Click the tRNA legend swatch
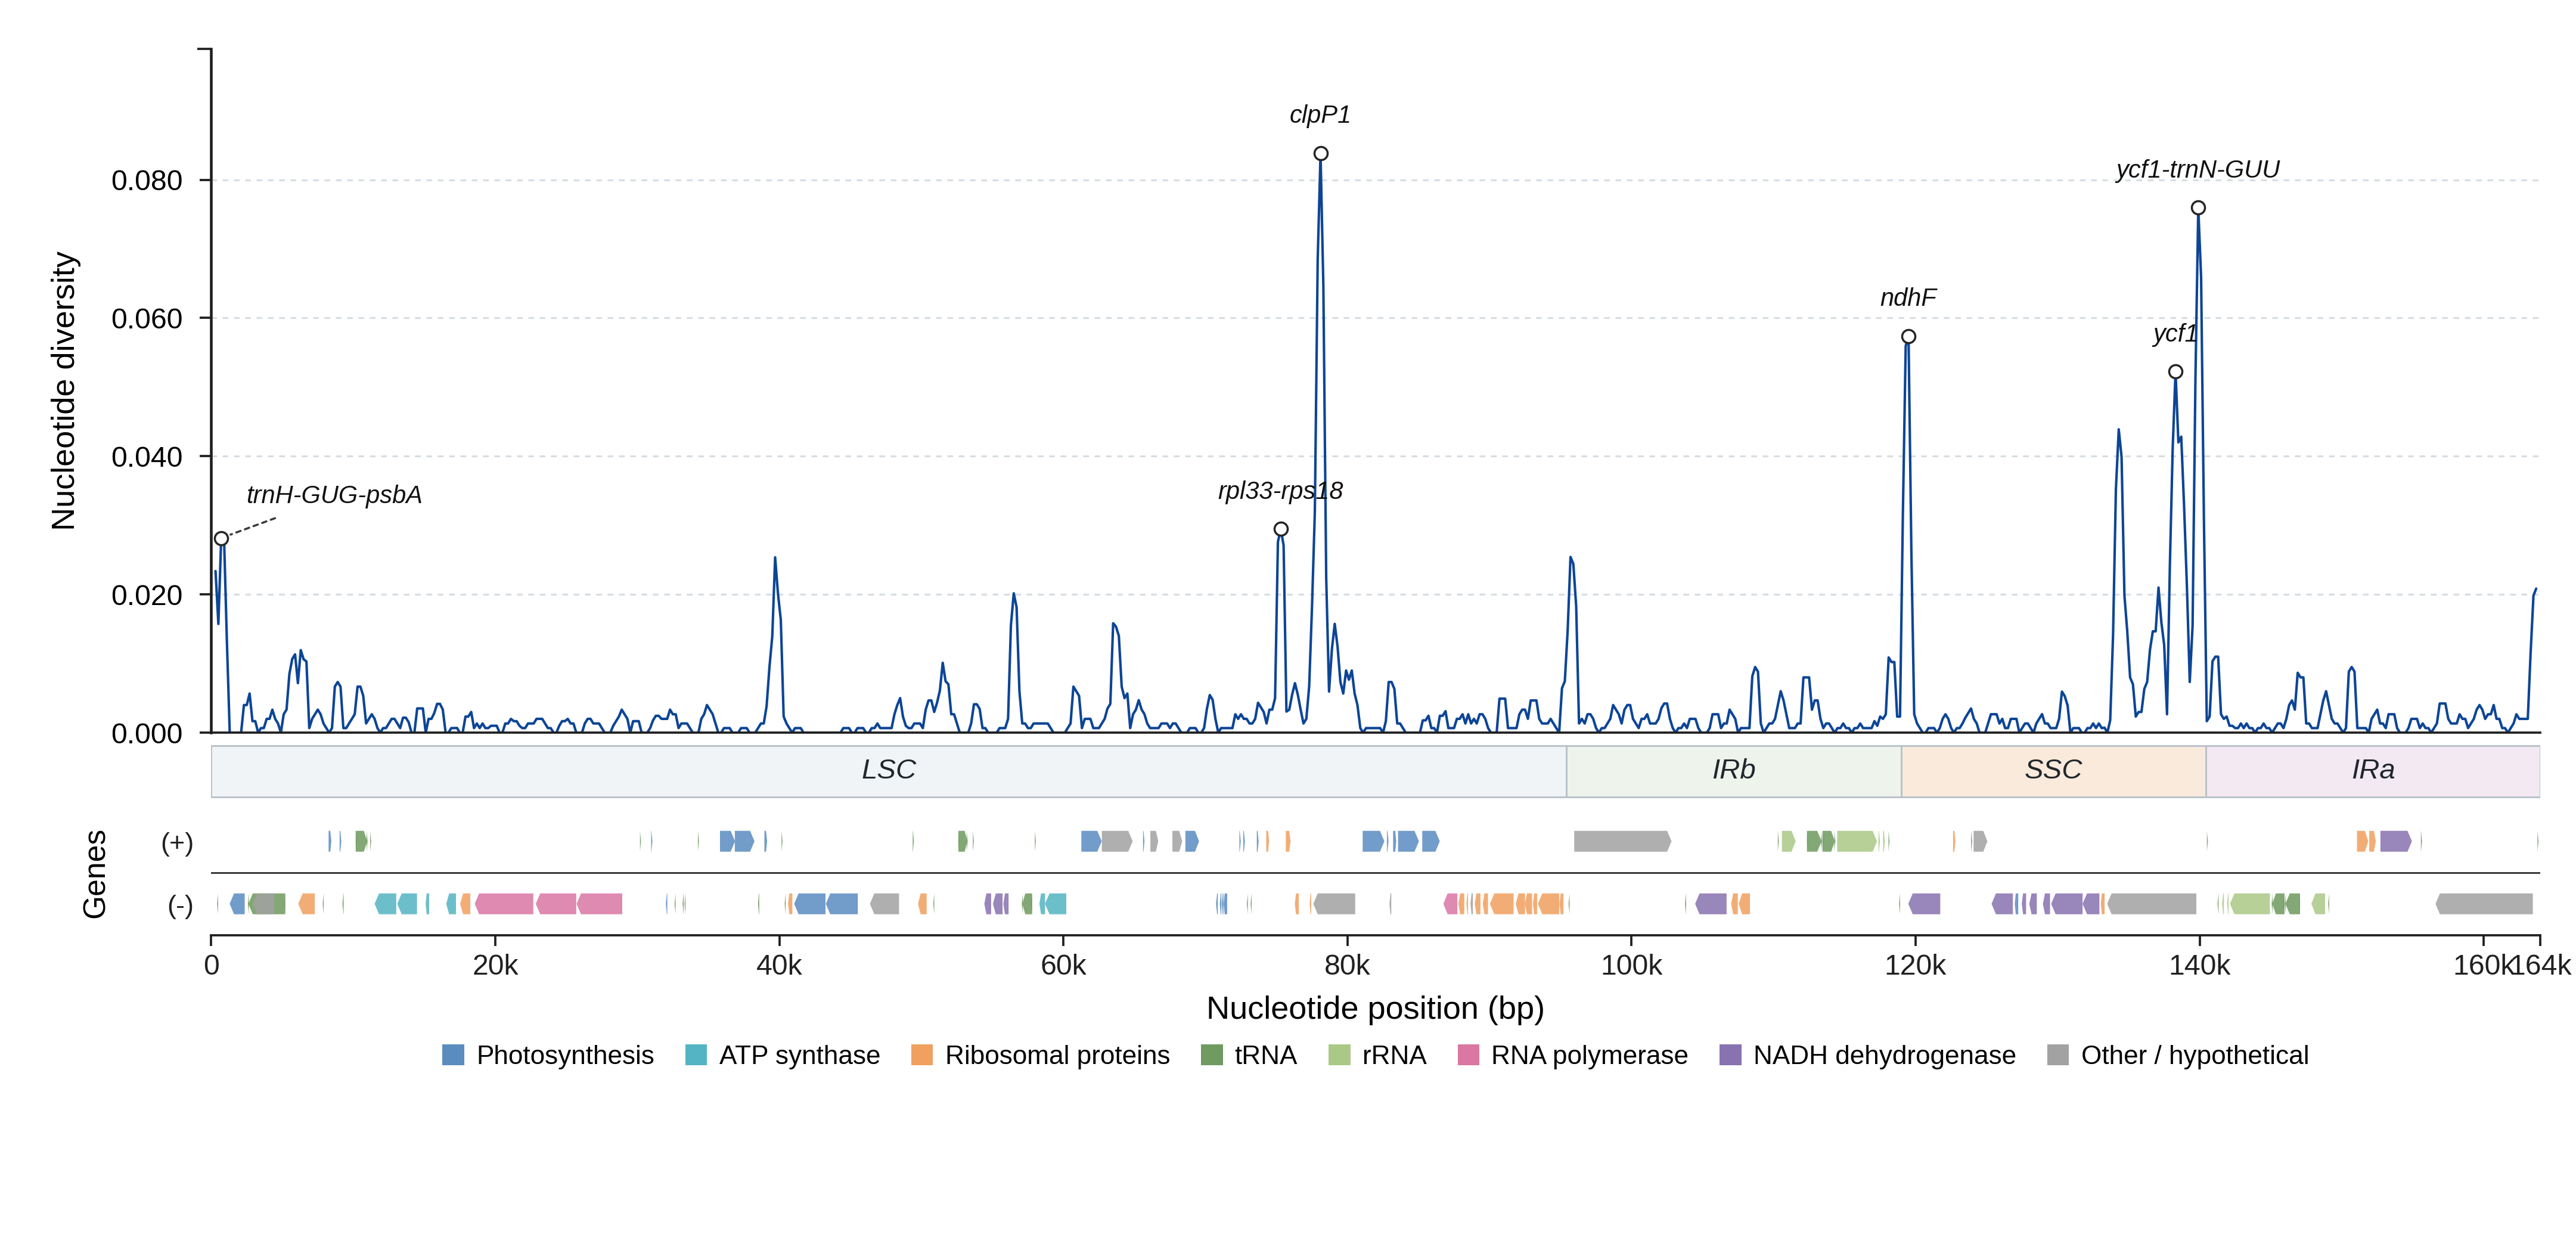The image size is (2576, 1253). tap(1211, 1055)
